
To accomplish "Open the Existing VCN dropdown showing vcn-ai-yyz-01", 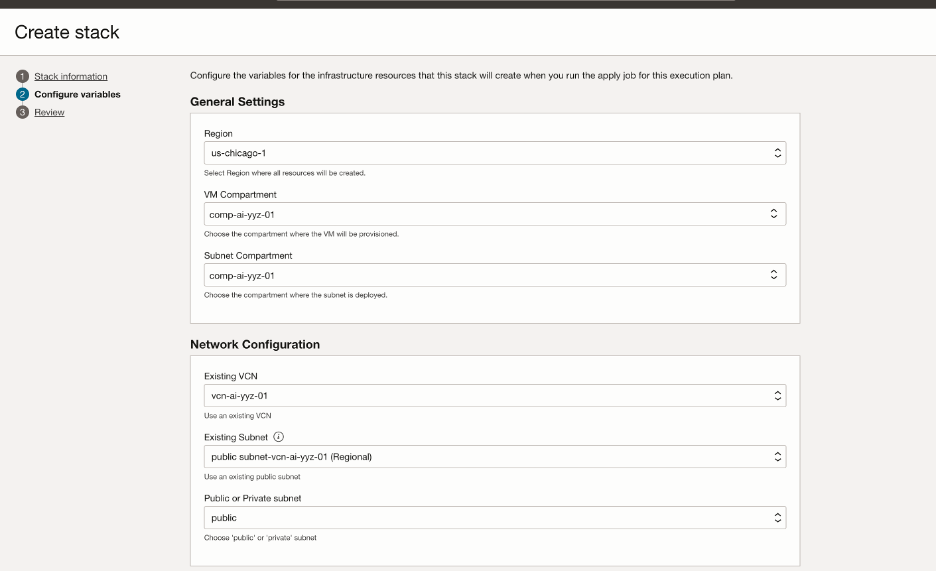I will 480,396.
